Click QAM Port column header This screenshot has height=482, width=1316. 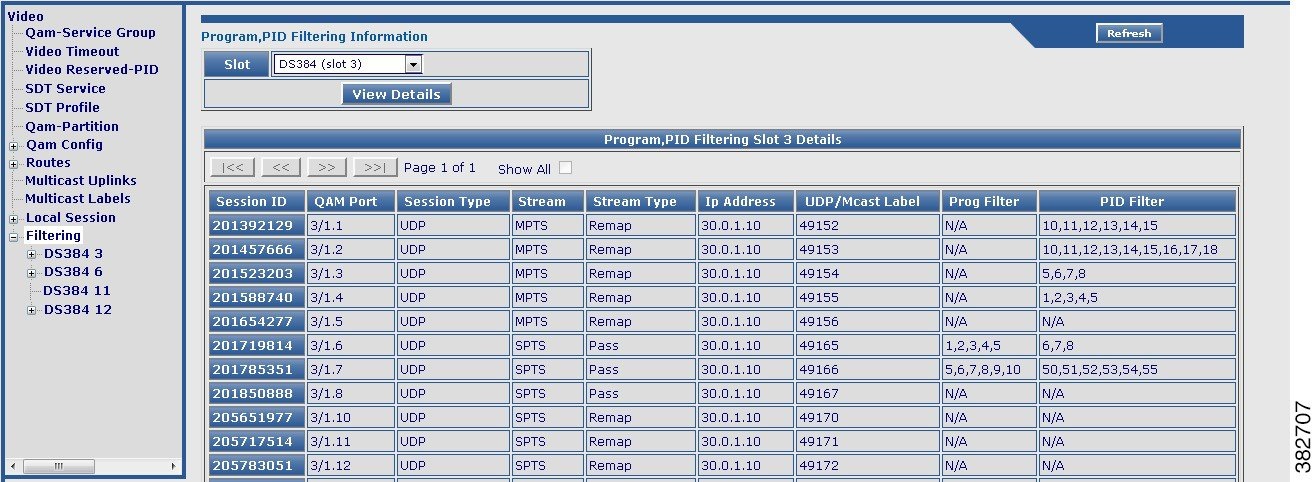tap(350, 201)
